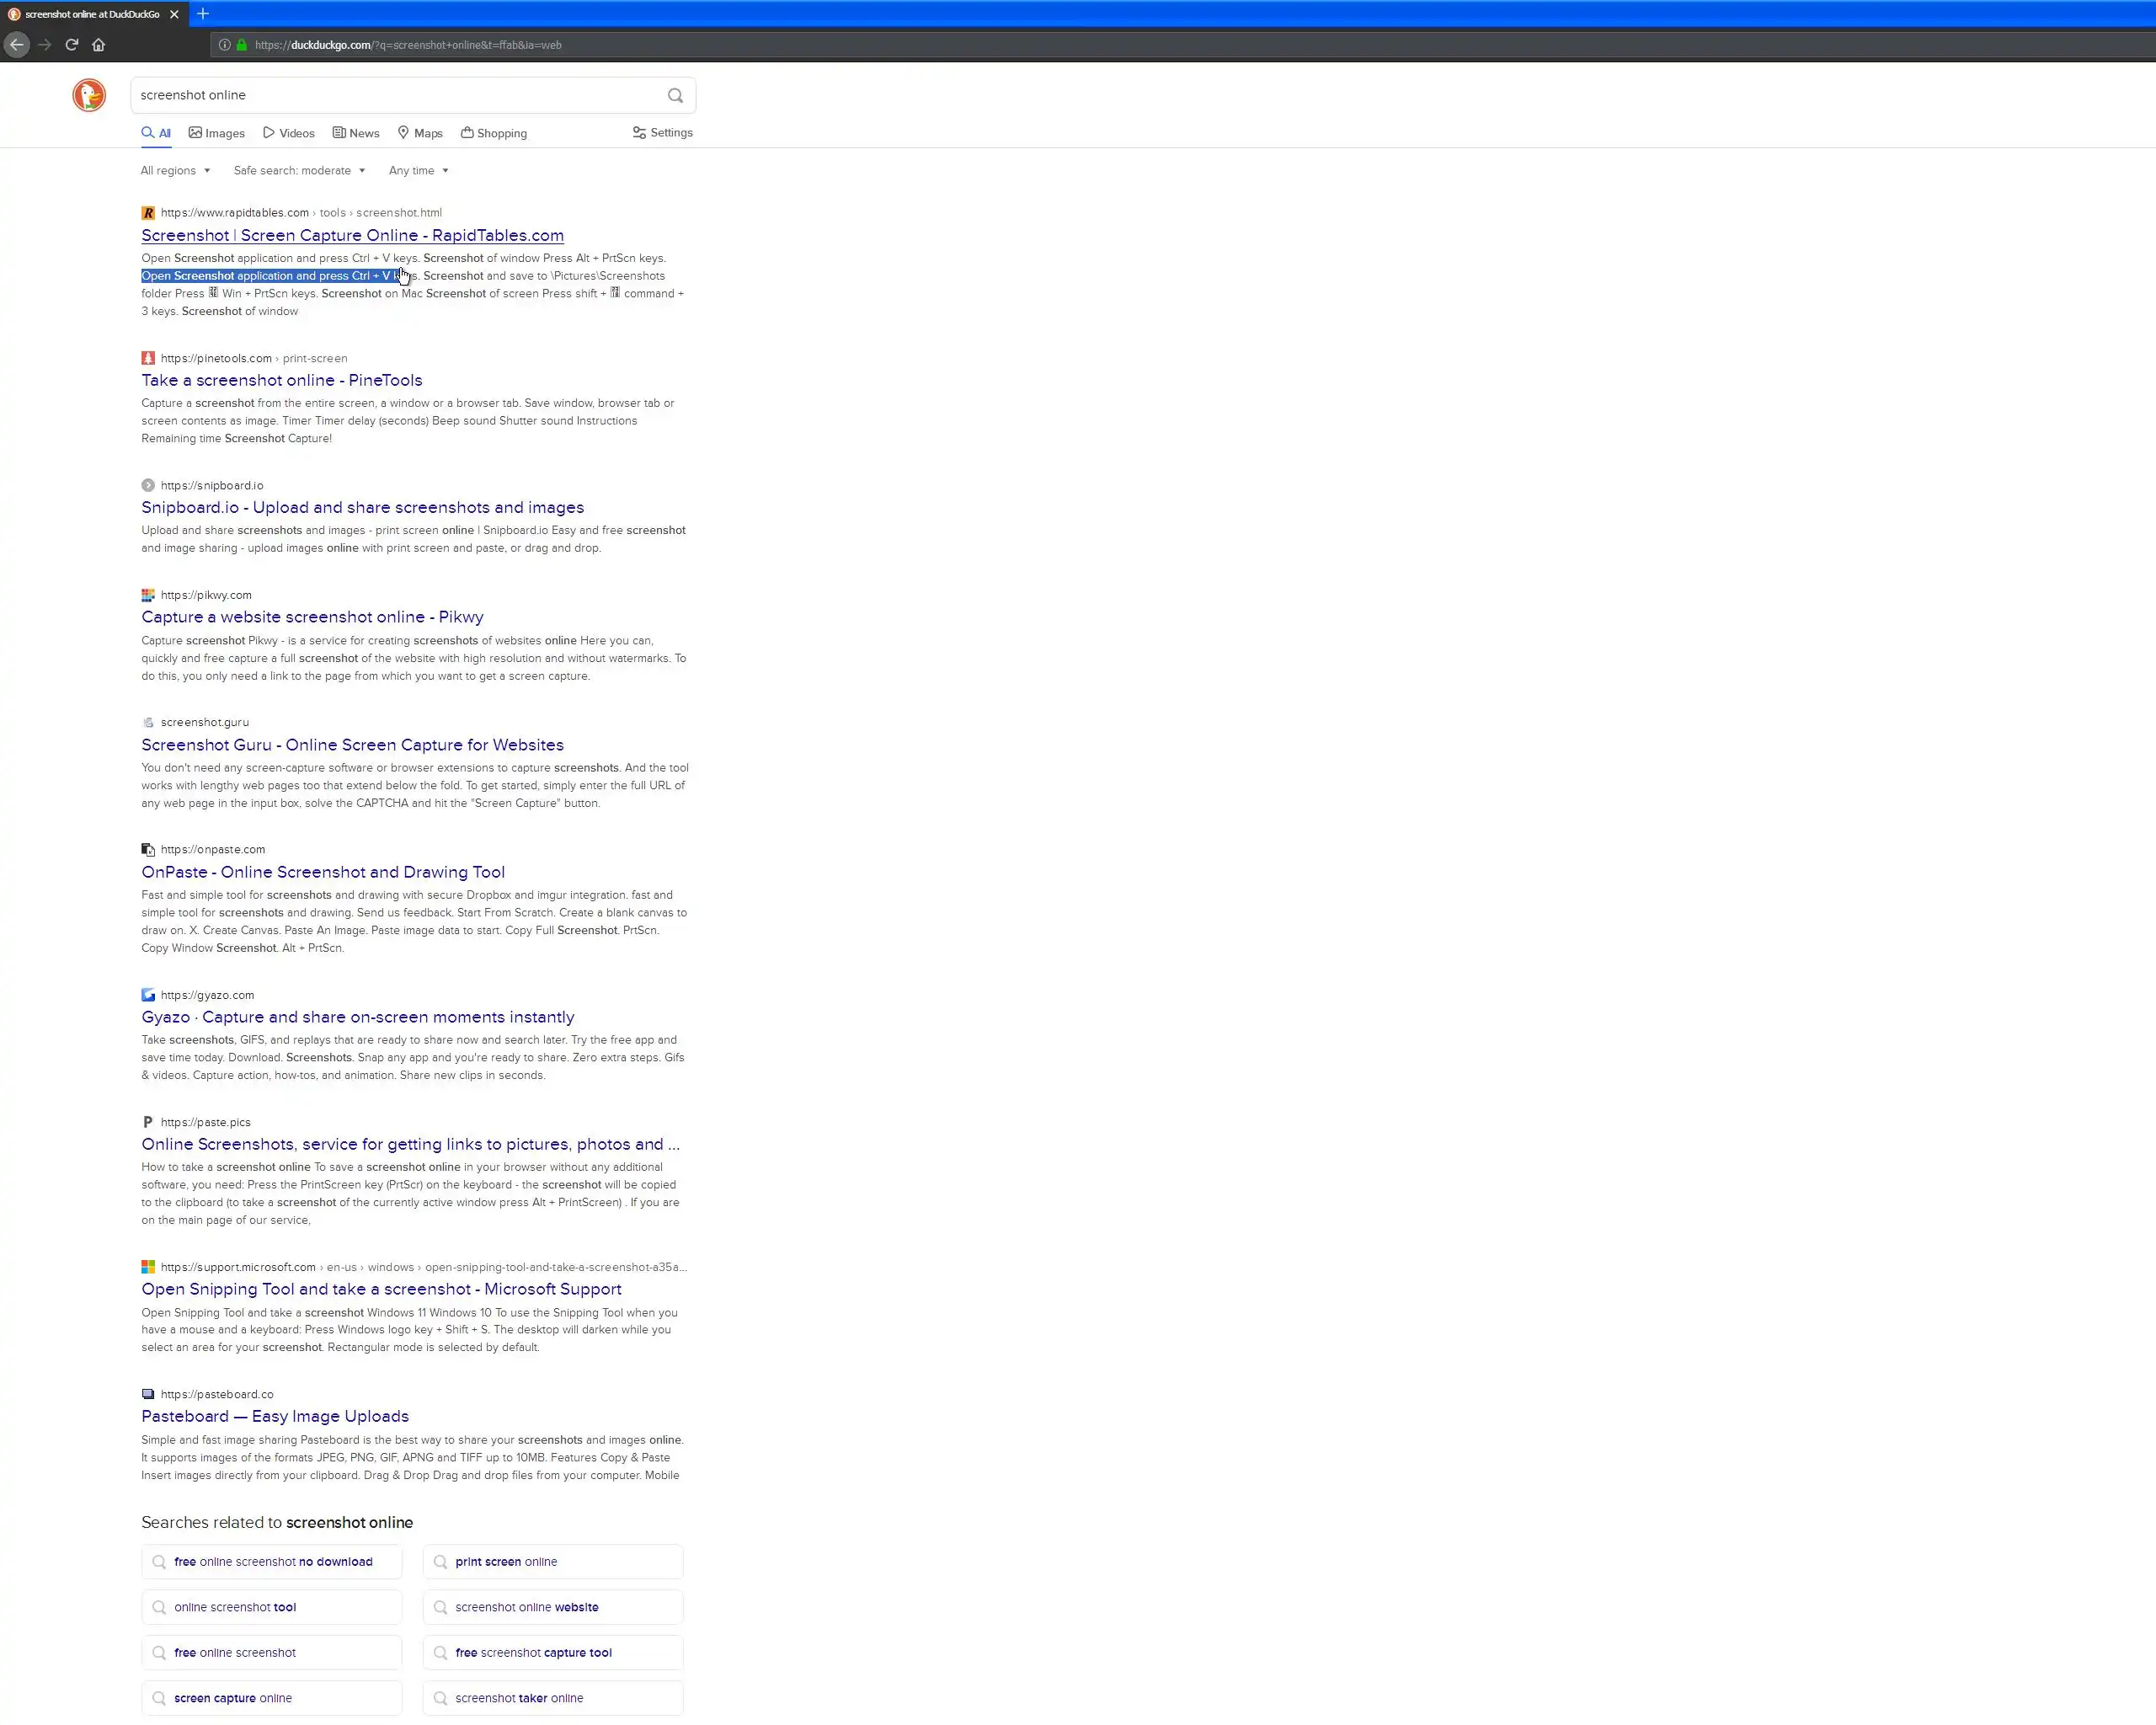Reload the page with refresh icon
This screenshot has width=2156, height=1725.
[x=72, y=44]
